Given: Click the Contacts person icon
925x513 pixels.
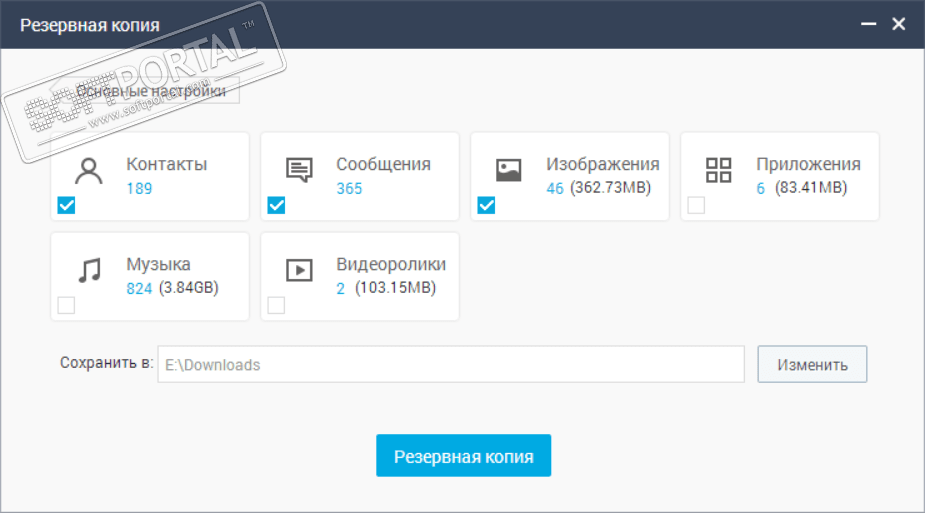Looking at the screenshot, I should click(x=88, y=172).
